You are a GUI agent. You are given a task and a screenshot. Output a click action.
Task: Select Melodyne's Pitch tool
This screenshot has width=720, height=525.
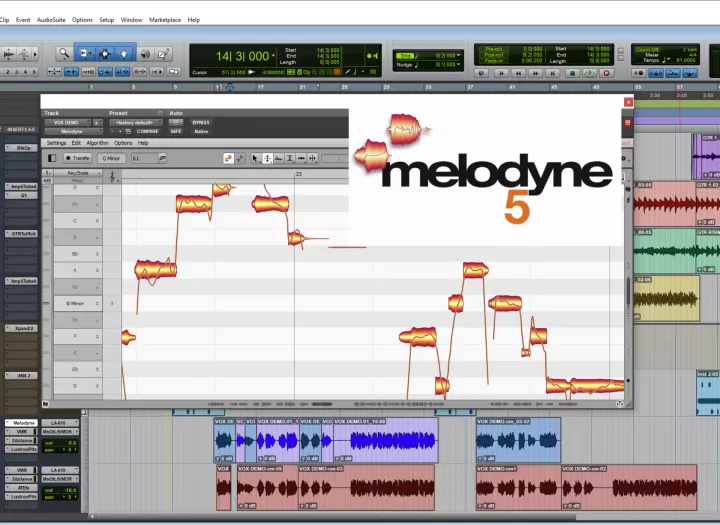267,158
